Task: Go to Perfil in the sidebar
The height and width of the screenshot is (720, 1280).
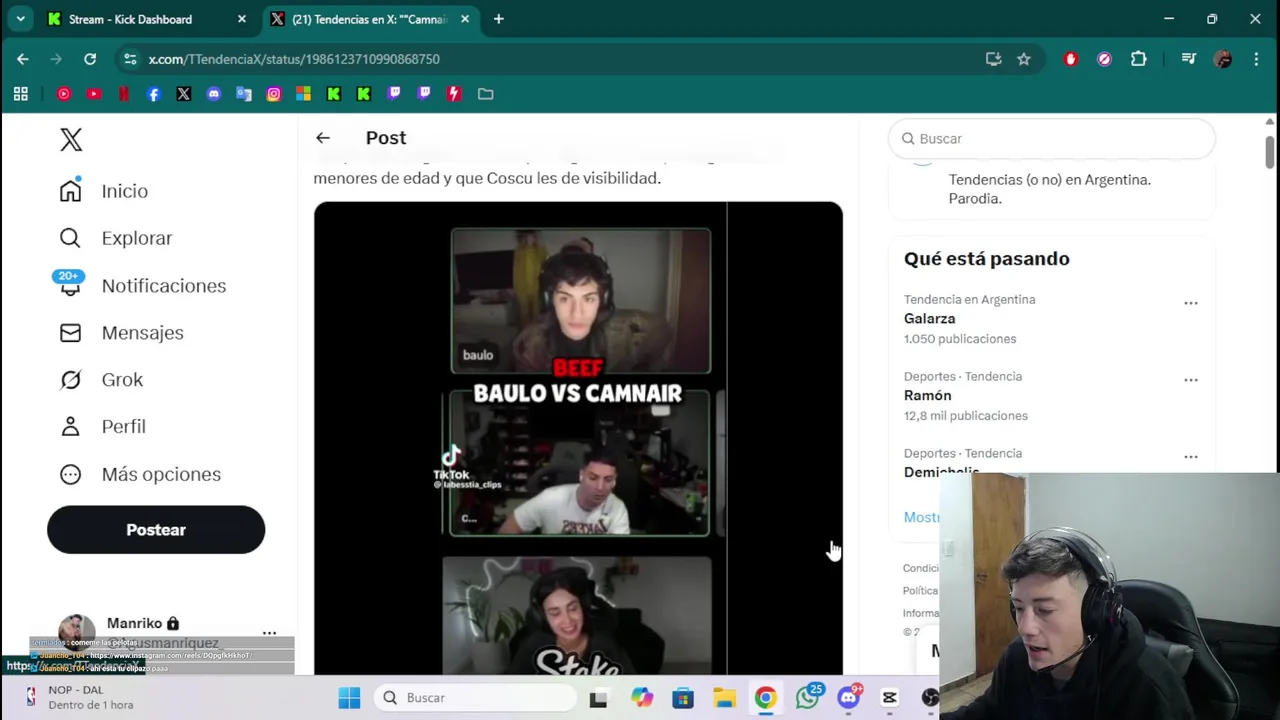Action: 102,427
